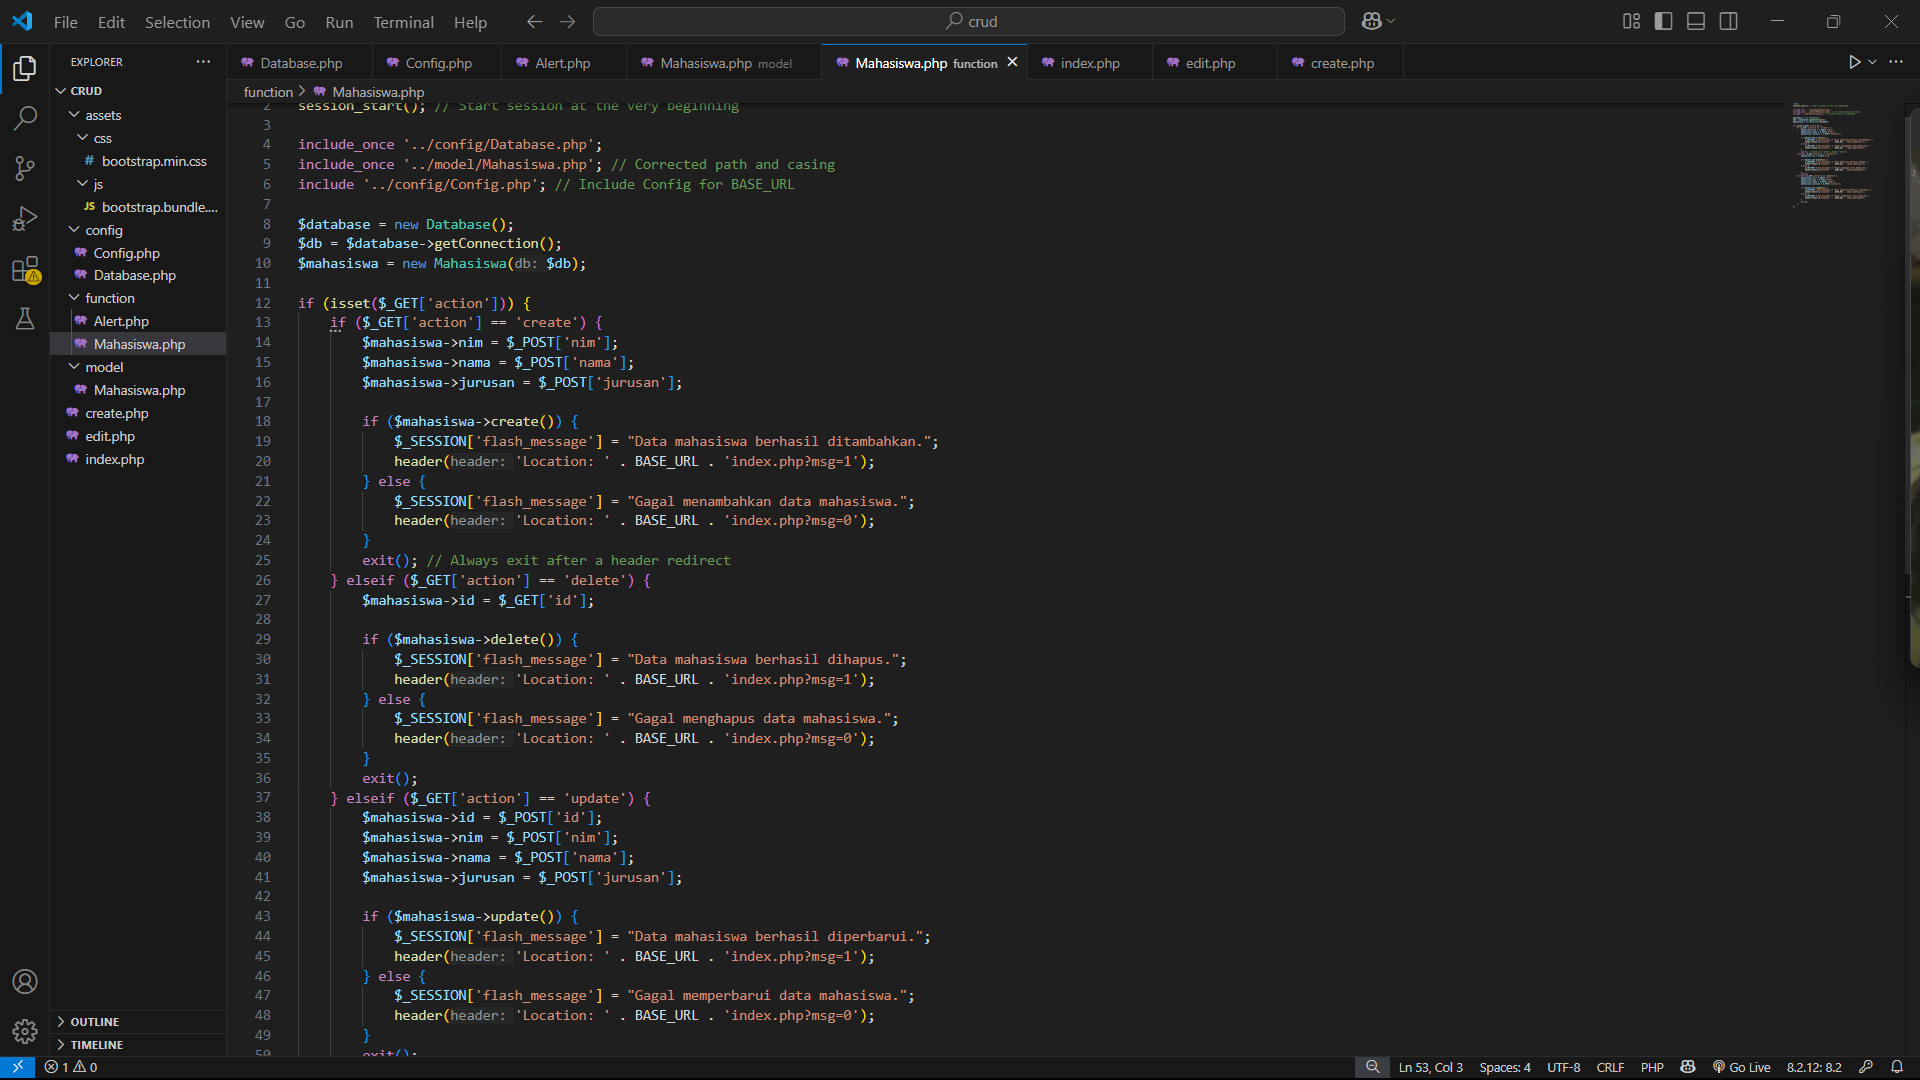This screenshot has width=1920, height=1080.
Task: Expand the OUTLINE section
Action: point(94,1021)
